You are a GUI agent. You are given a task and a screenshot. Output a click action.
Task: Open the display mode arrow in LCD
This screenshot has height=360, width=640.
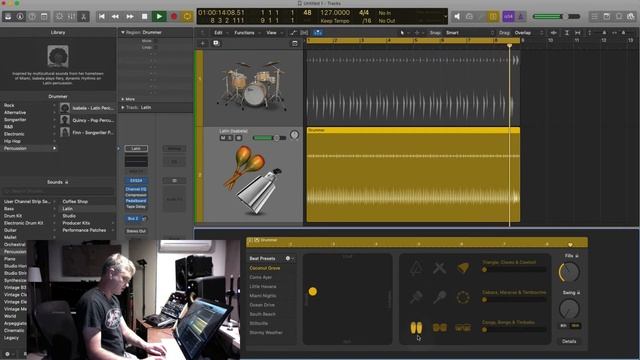tap(445, 17)
